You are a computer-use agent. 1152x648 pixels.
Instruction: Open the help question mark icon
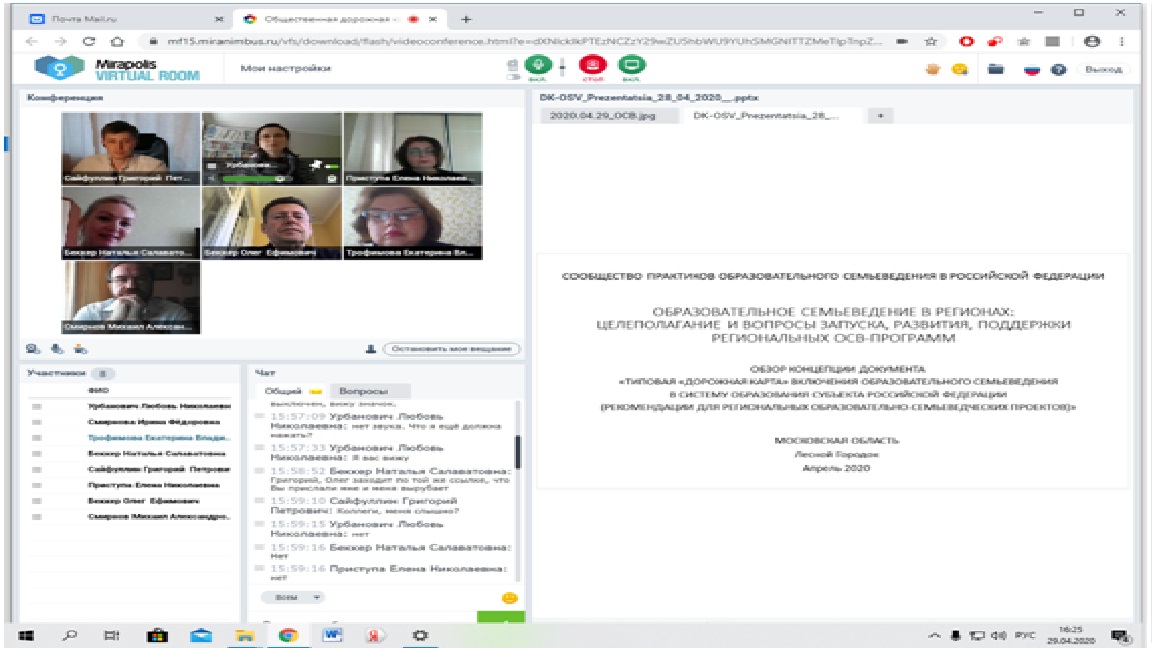tap(1058, 69)
